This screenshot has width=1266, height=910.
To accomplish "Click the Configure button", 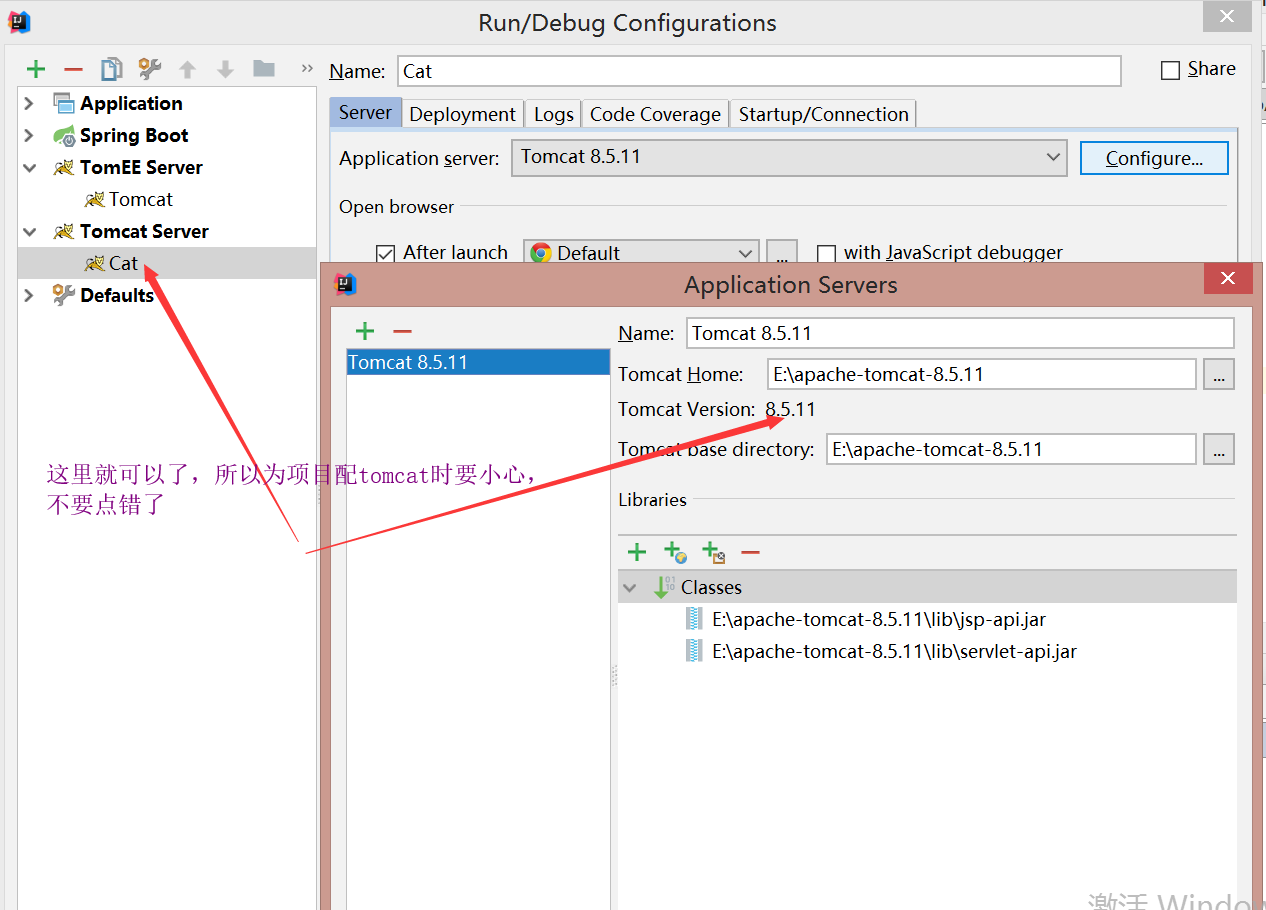I will [x=1154, y=157].
